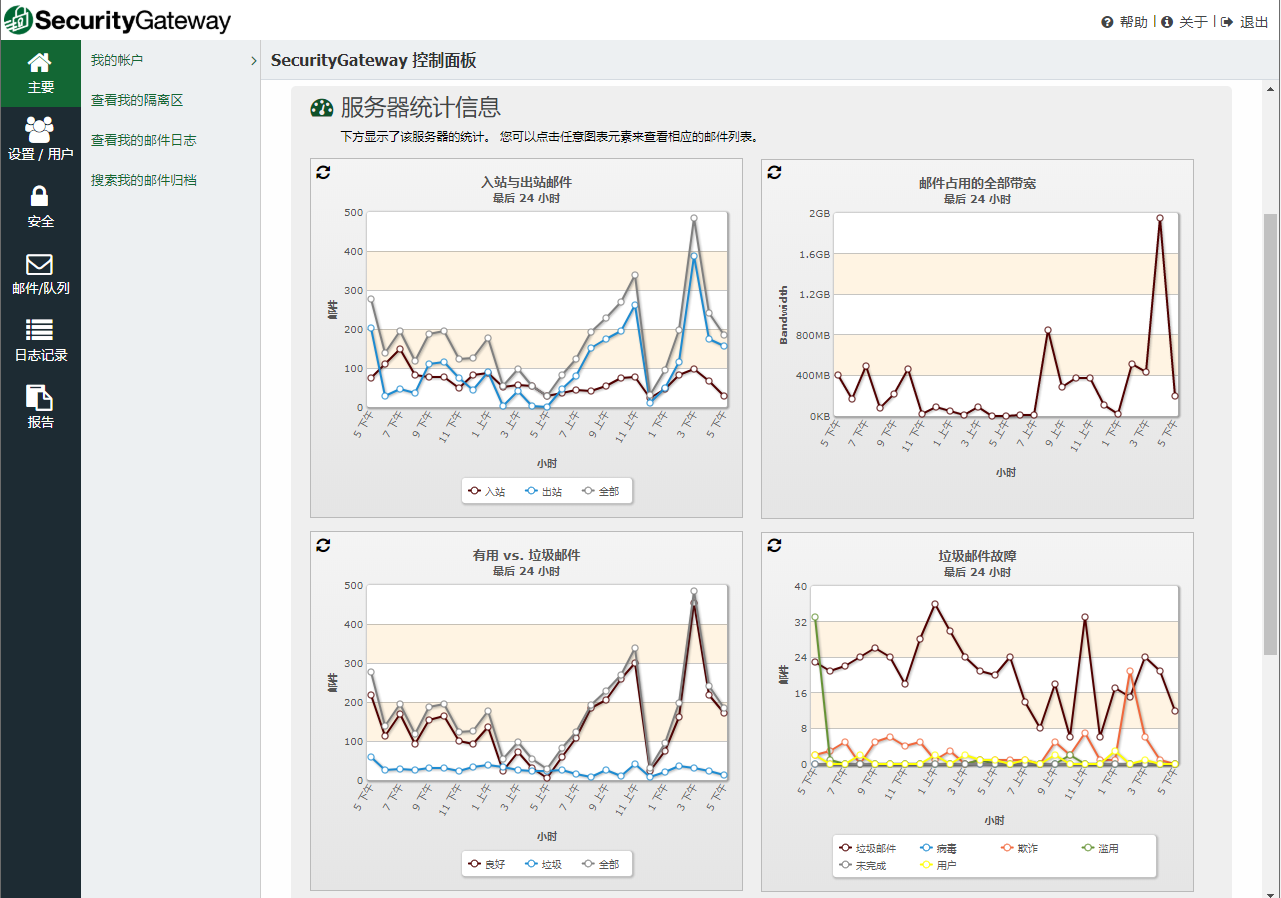This screenshot has height=898, width=1281.
Task: Refresh the 有用 vs. 垃圾邮件 chart
Action: click(x=323, y=545)
